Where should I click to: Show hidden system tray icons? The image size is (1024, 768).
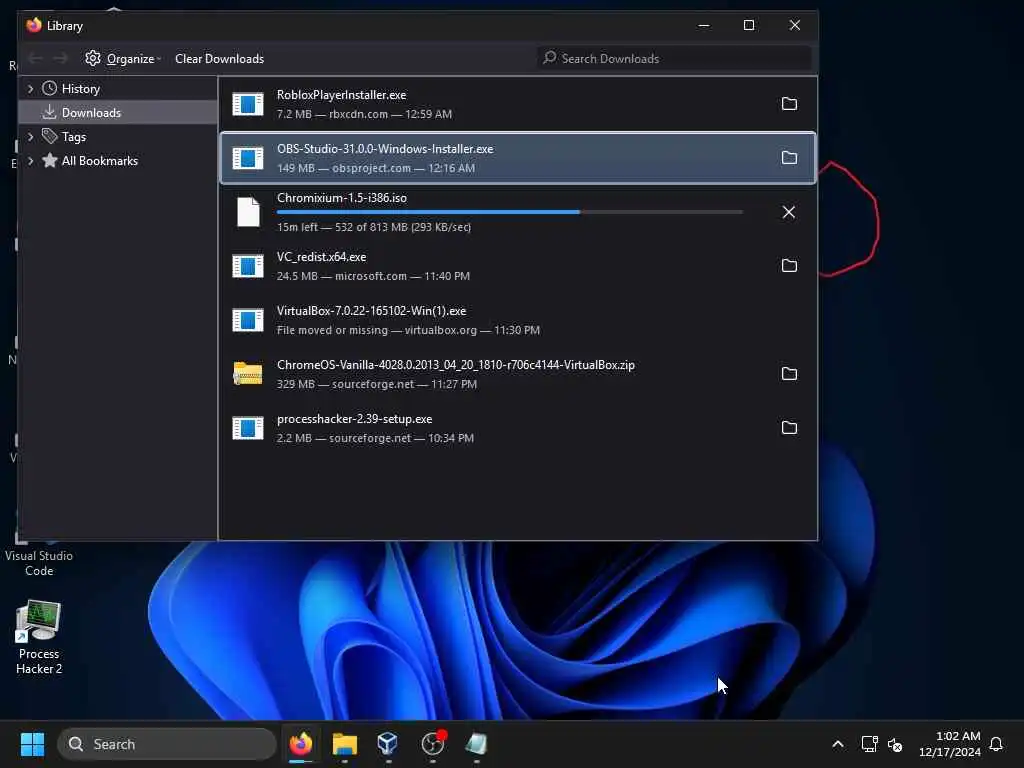[x=838, y=744]
